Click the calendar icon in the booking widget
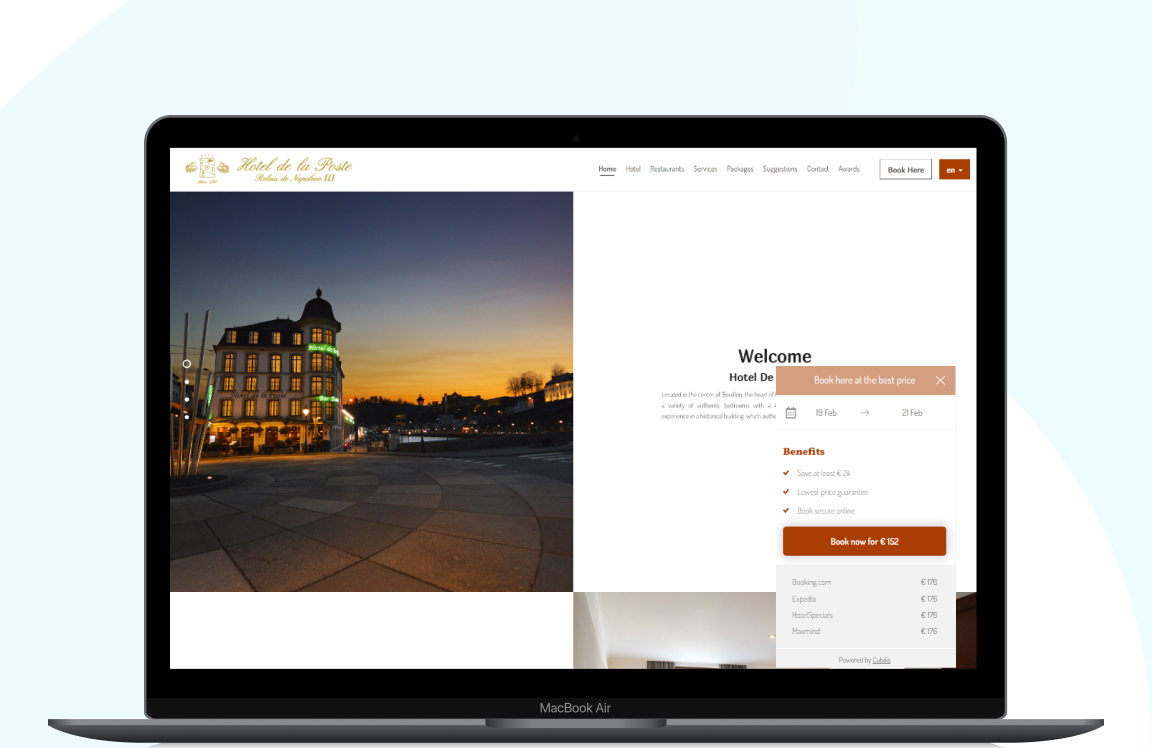This screenshot has height=748, width=1152. click(791, 413)
